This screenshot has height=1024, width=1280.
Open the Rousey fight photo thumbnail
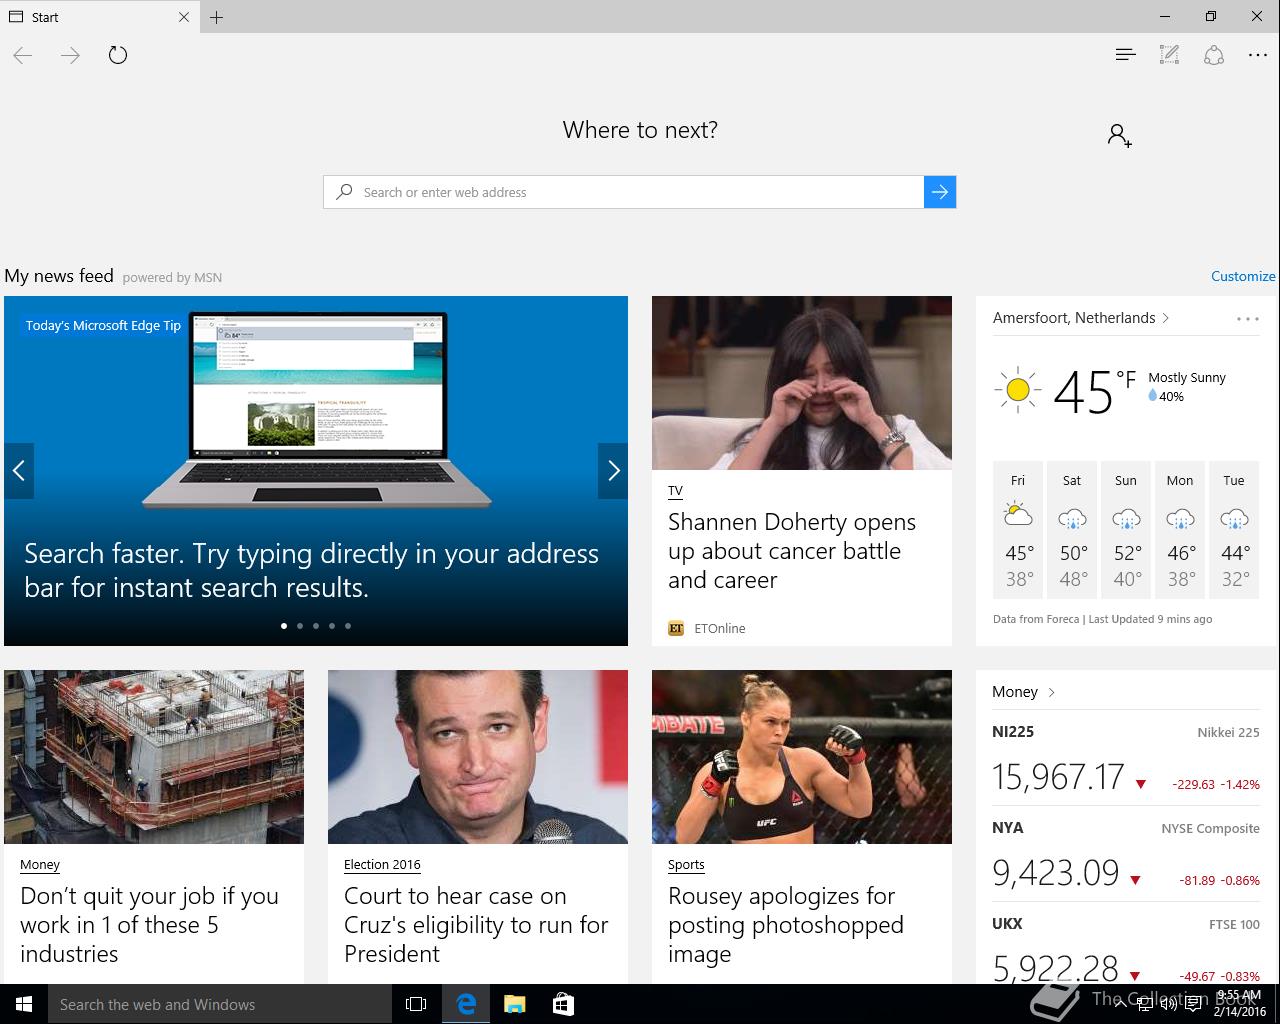[802, 757]
